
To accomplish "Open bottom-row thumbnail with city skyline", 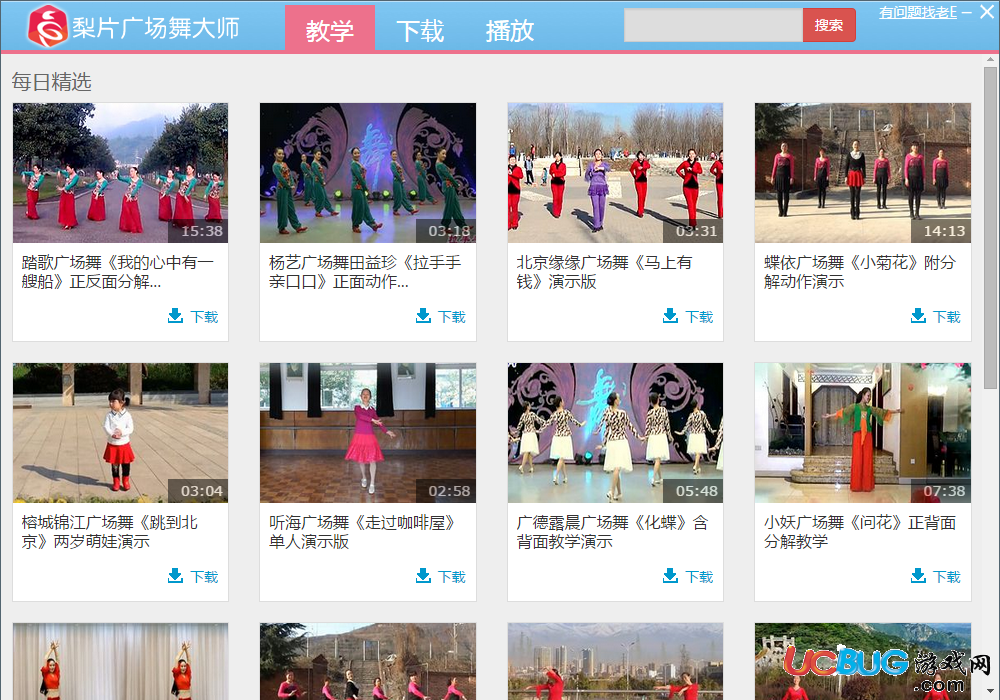I will pos(615,662).
